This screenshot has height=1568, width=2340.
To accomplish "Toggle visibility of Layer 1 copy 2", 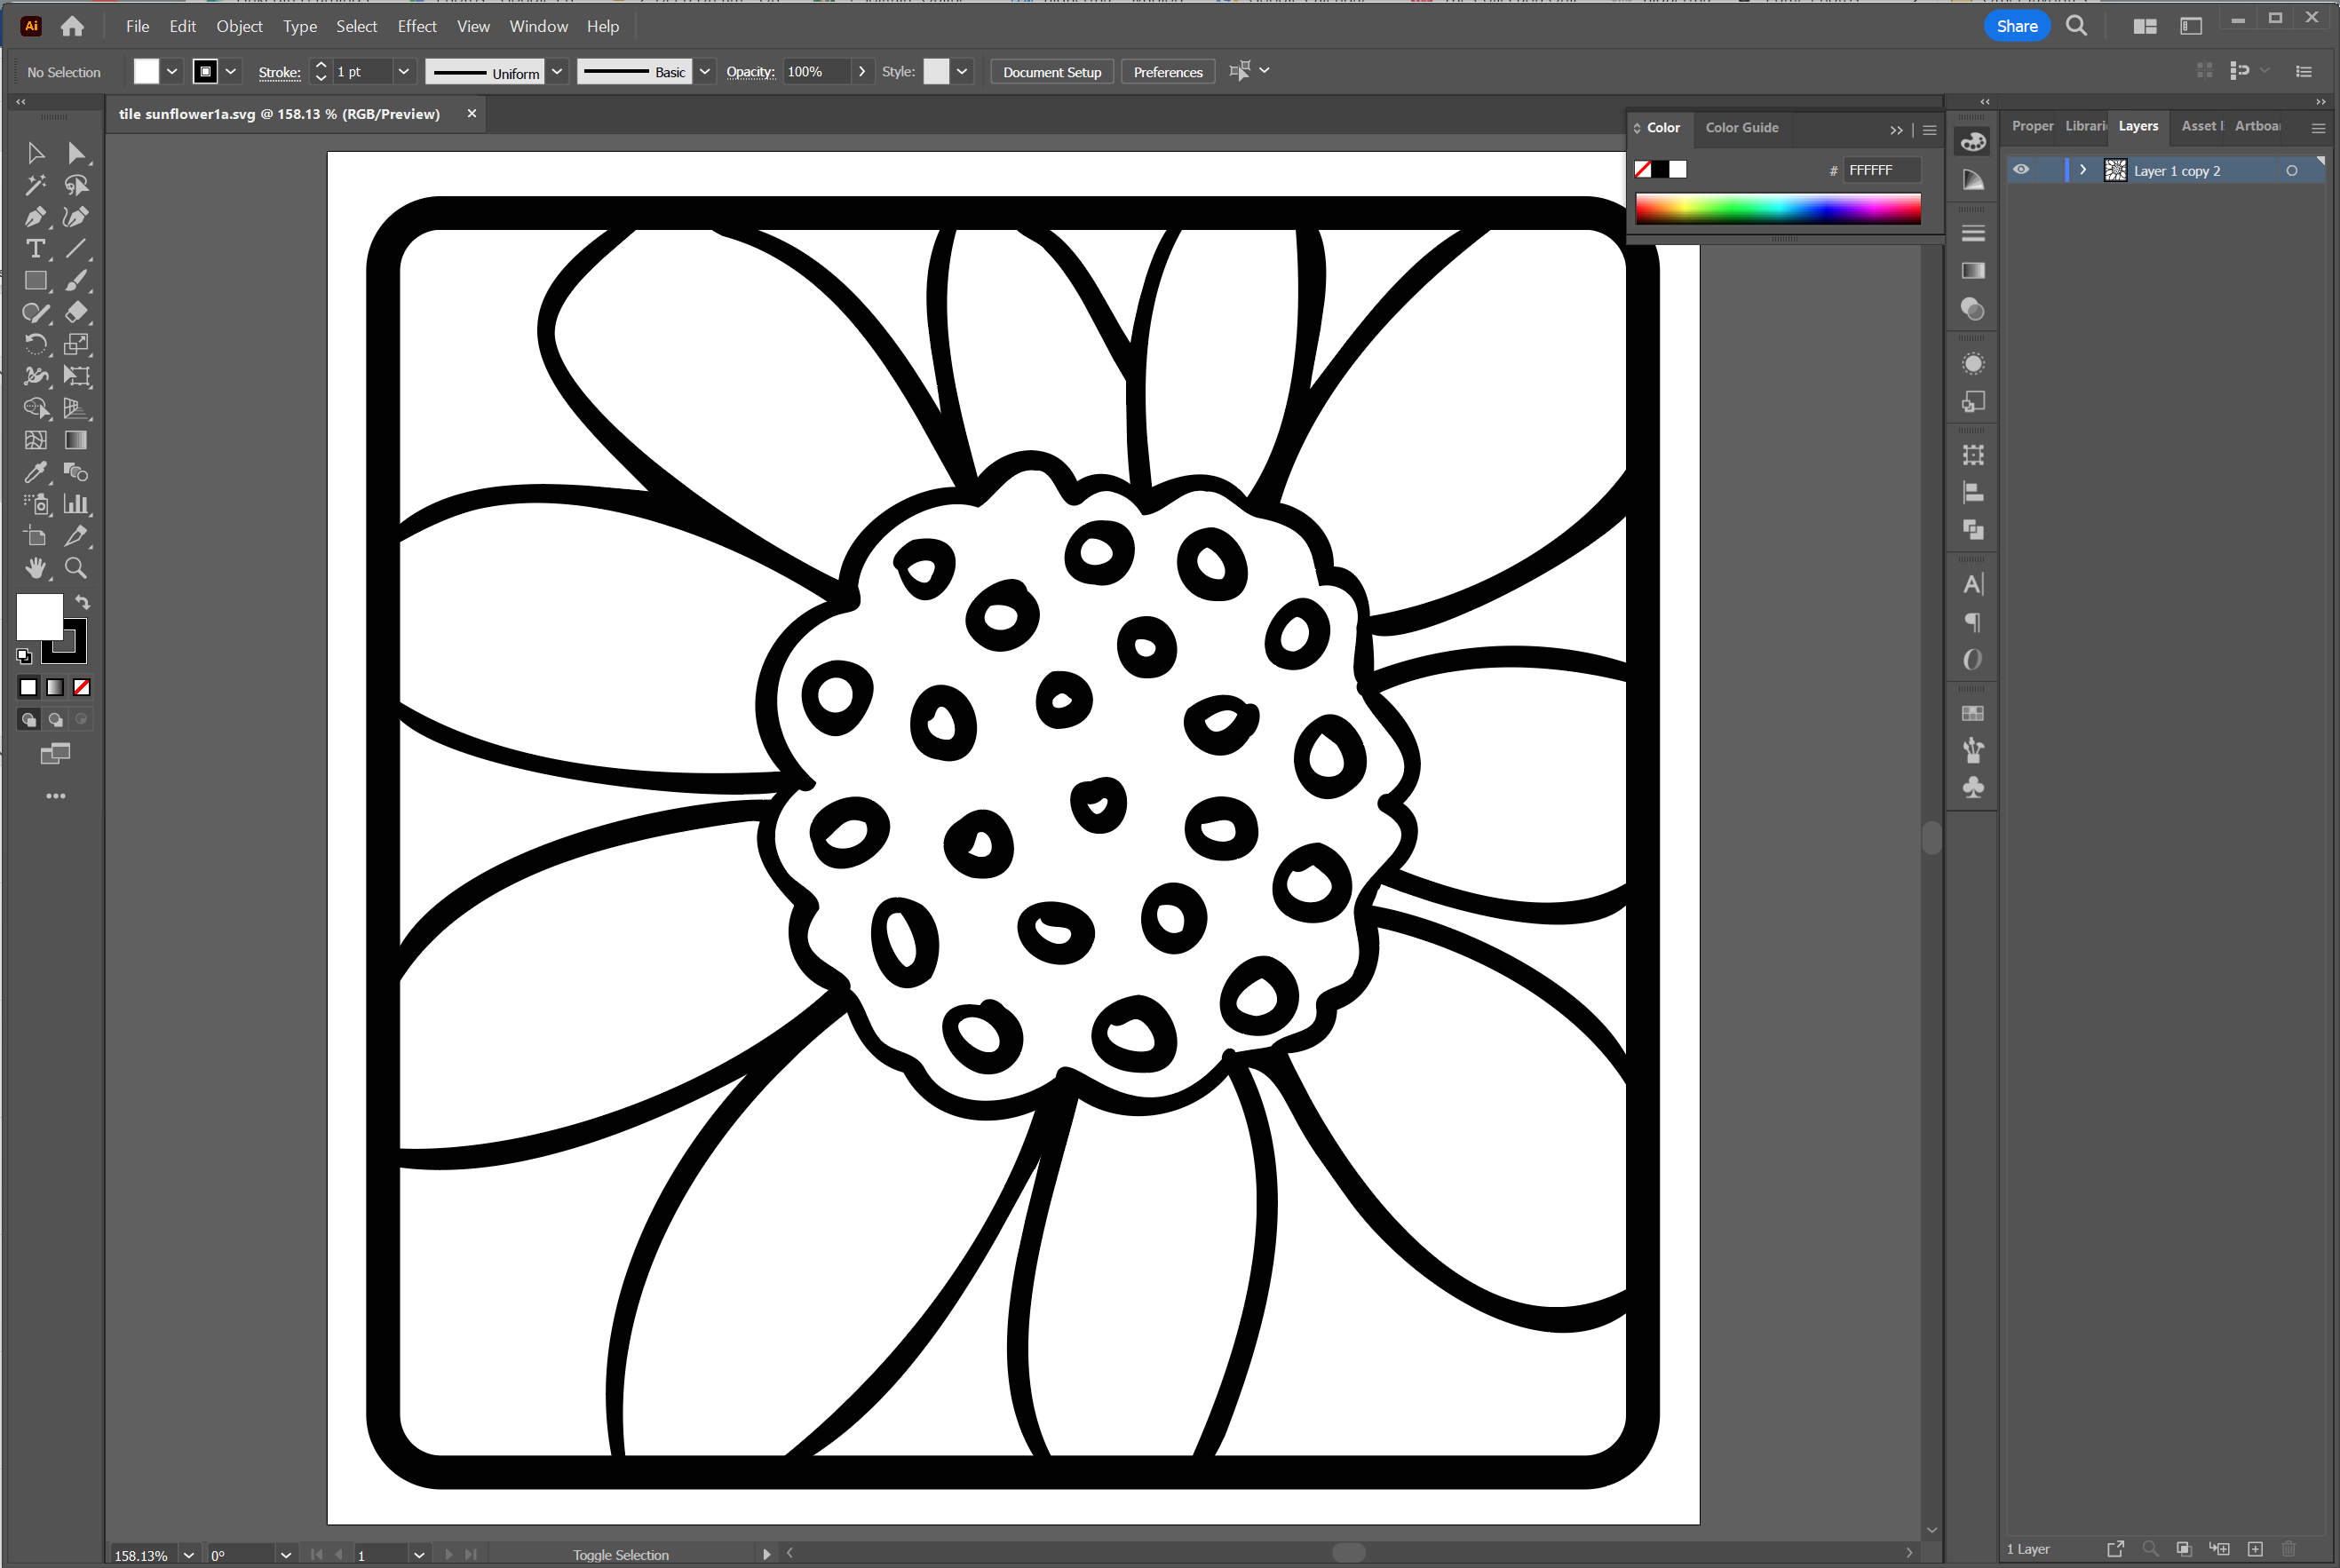I will point(2021,170).
